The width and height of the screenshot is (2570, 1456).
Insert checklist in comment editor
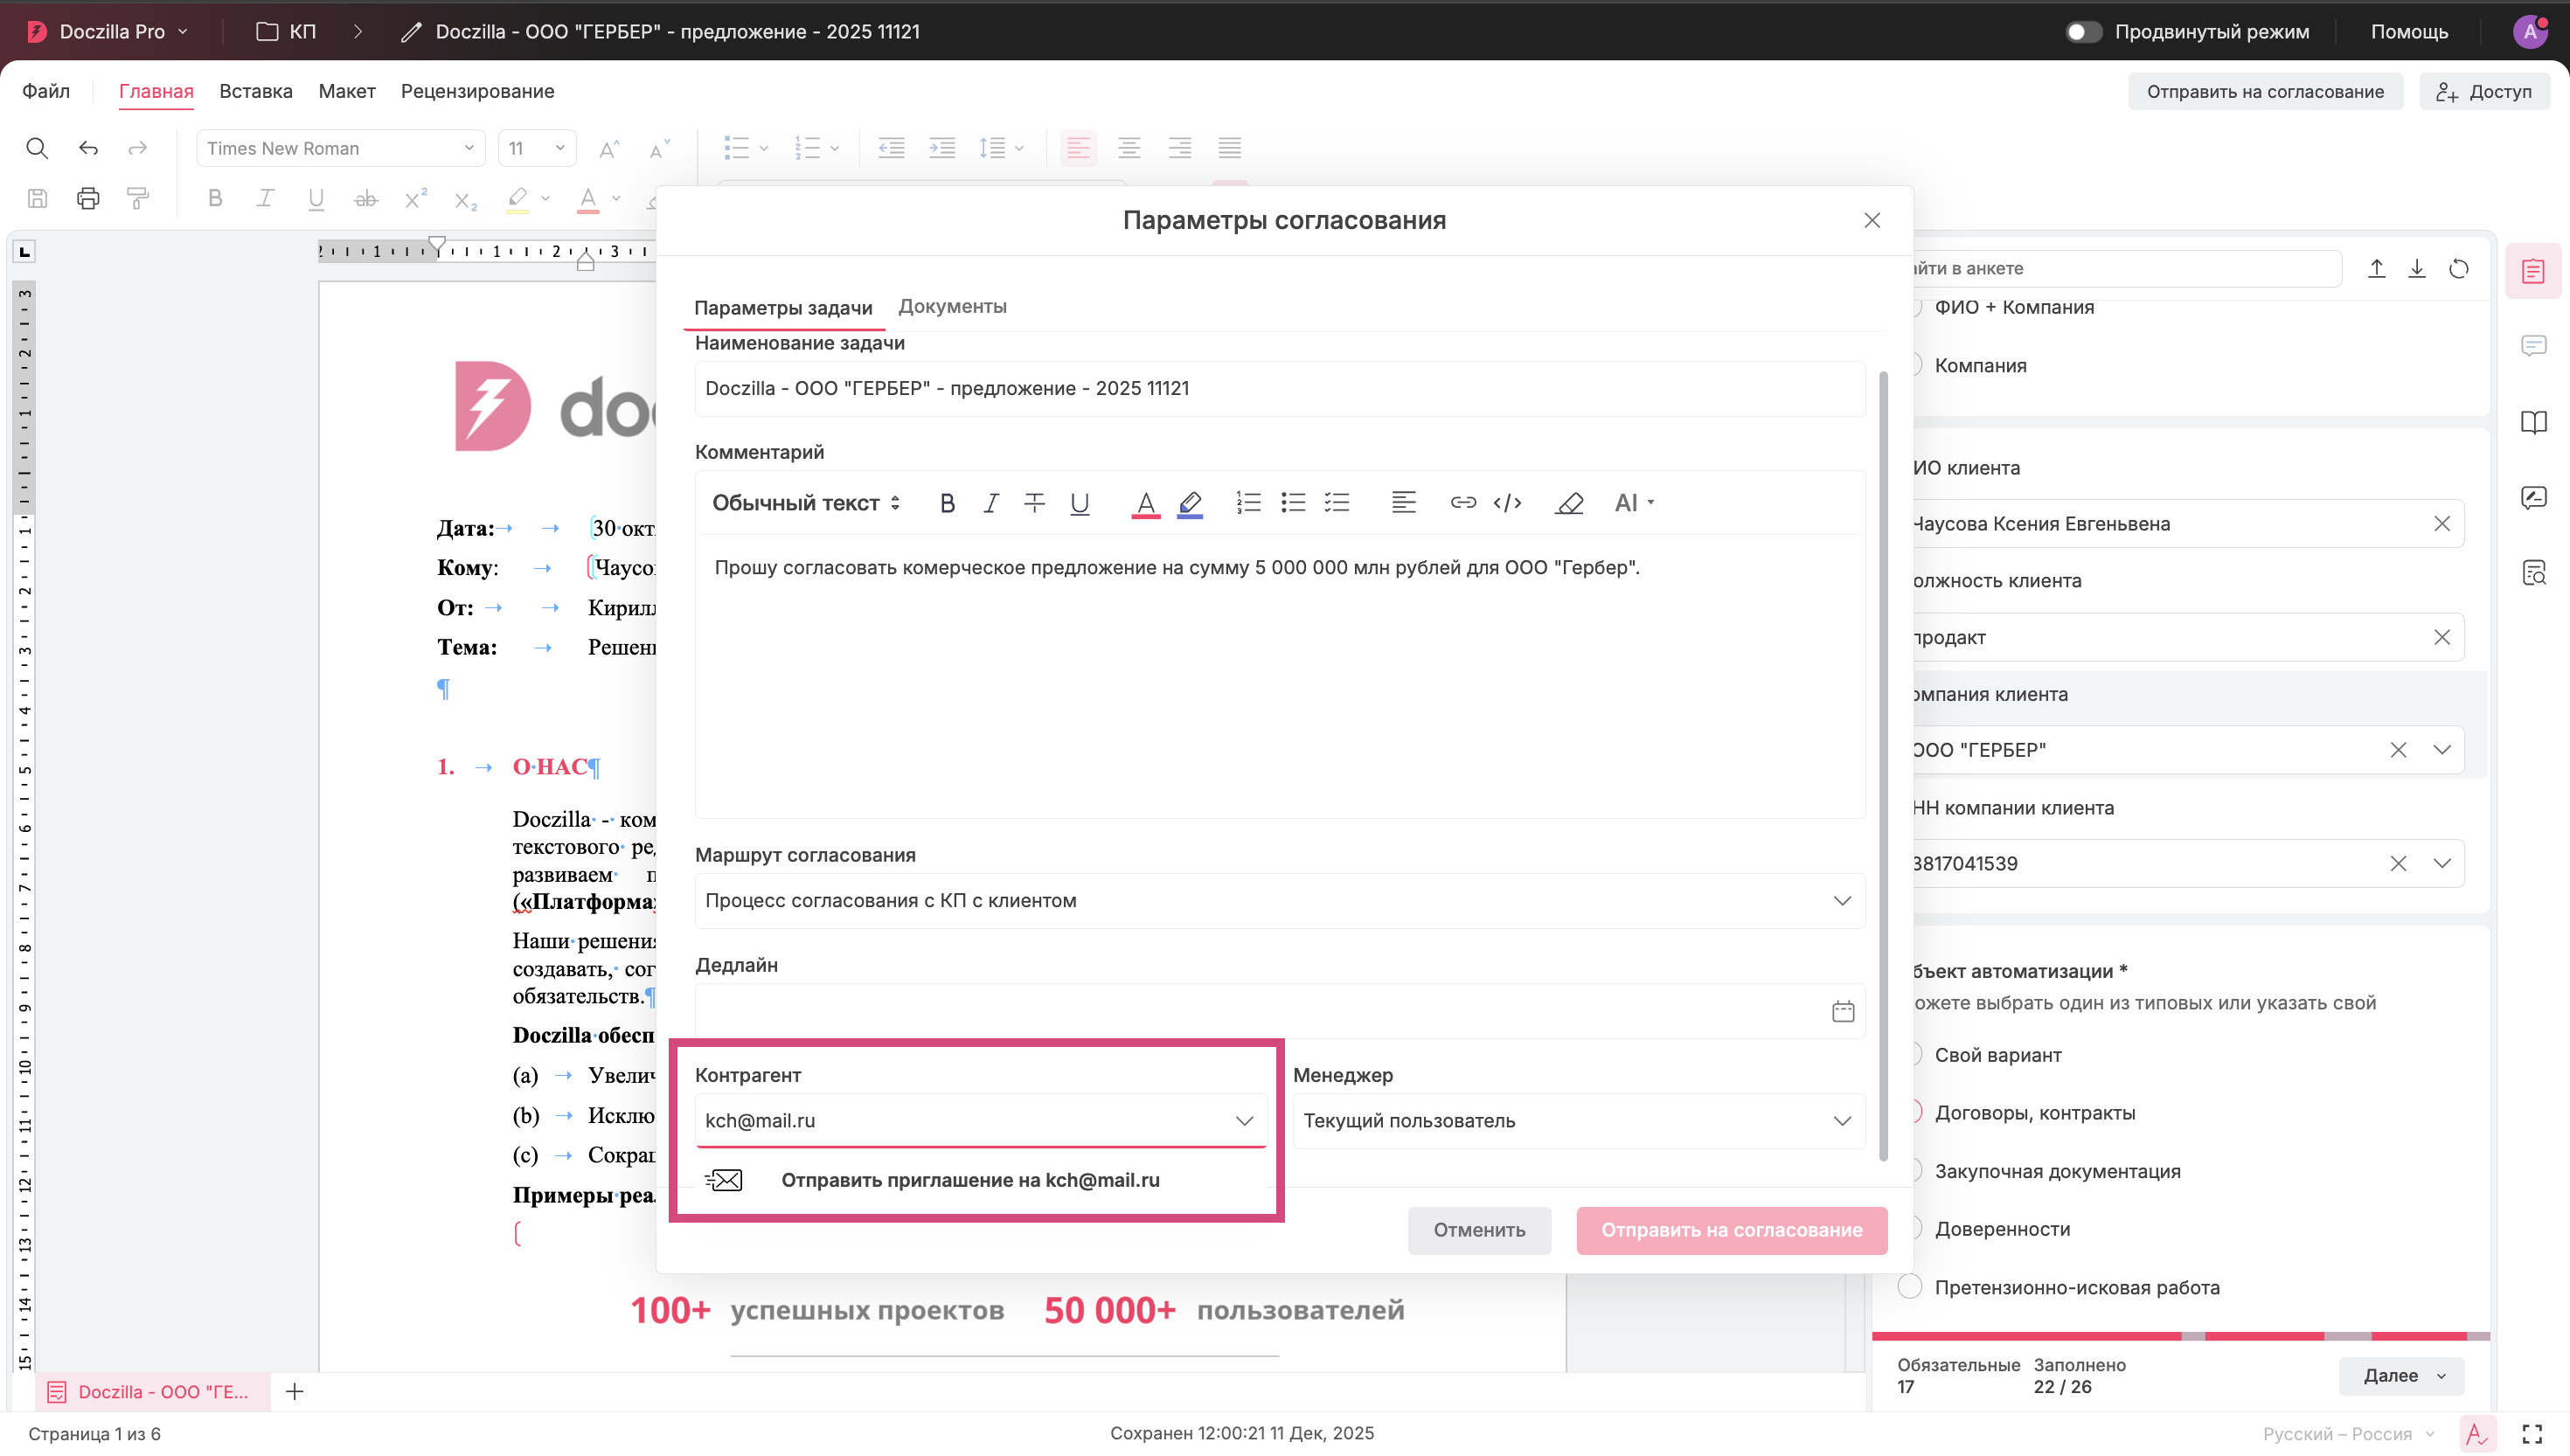pyautogui.click(x=1337, y=503)
